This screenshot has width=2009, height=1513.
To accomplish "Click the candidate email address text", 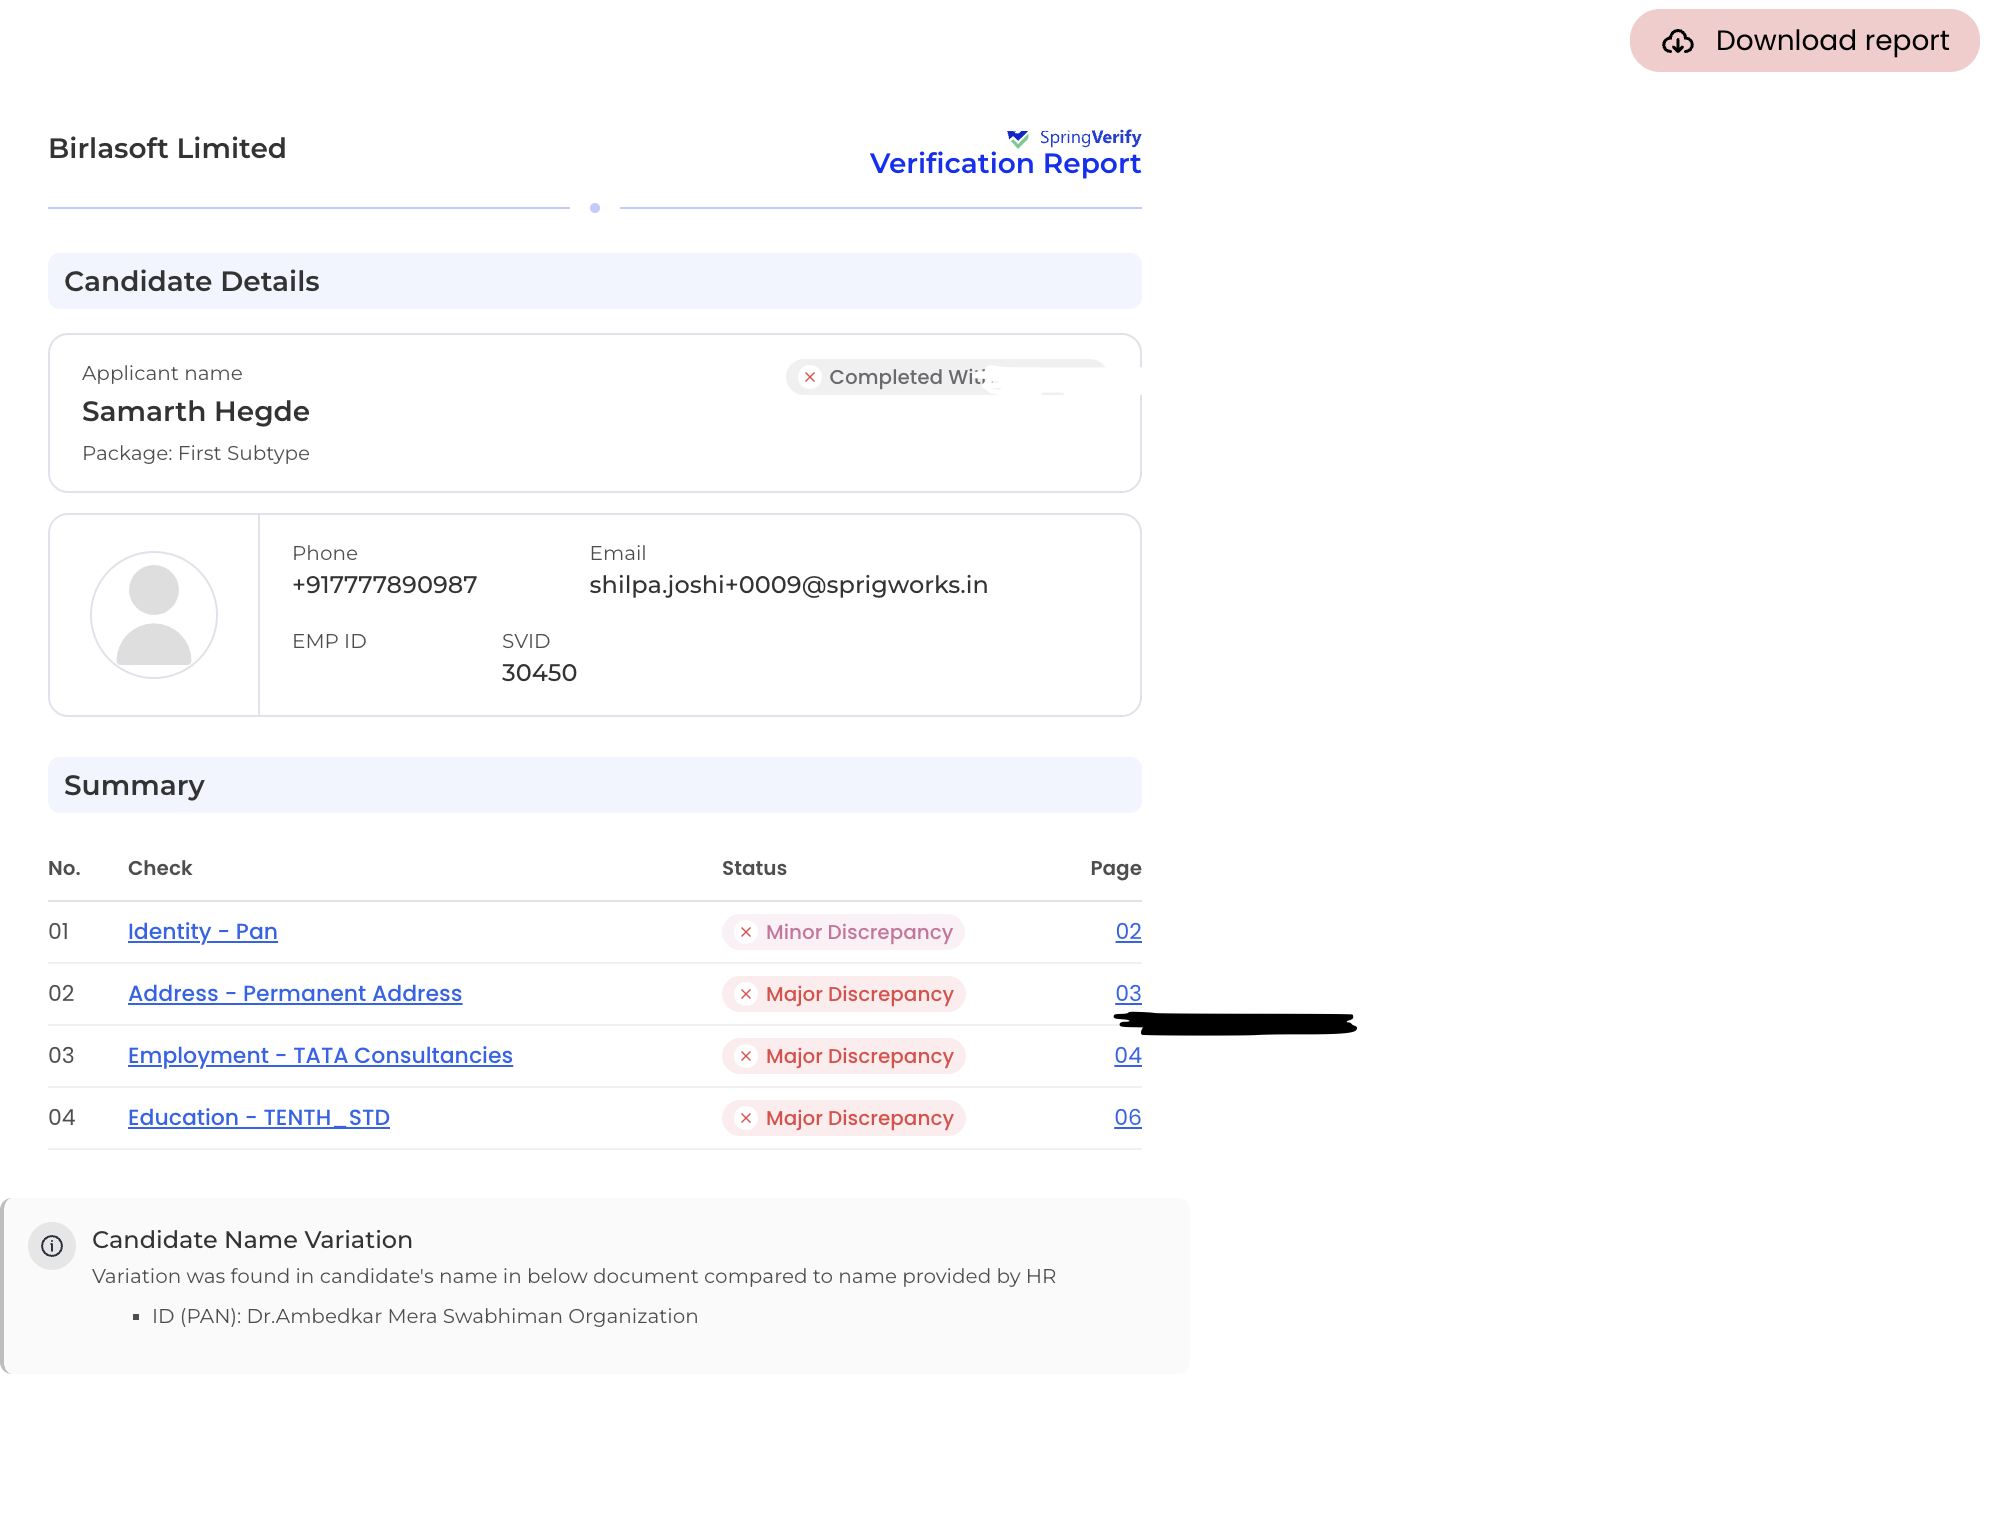I will coord(788,585).
